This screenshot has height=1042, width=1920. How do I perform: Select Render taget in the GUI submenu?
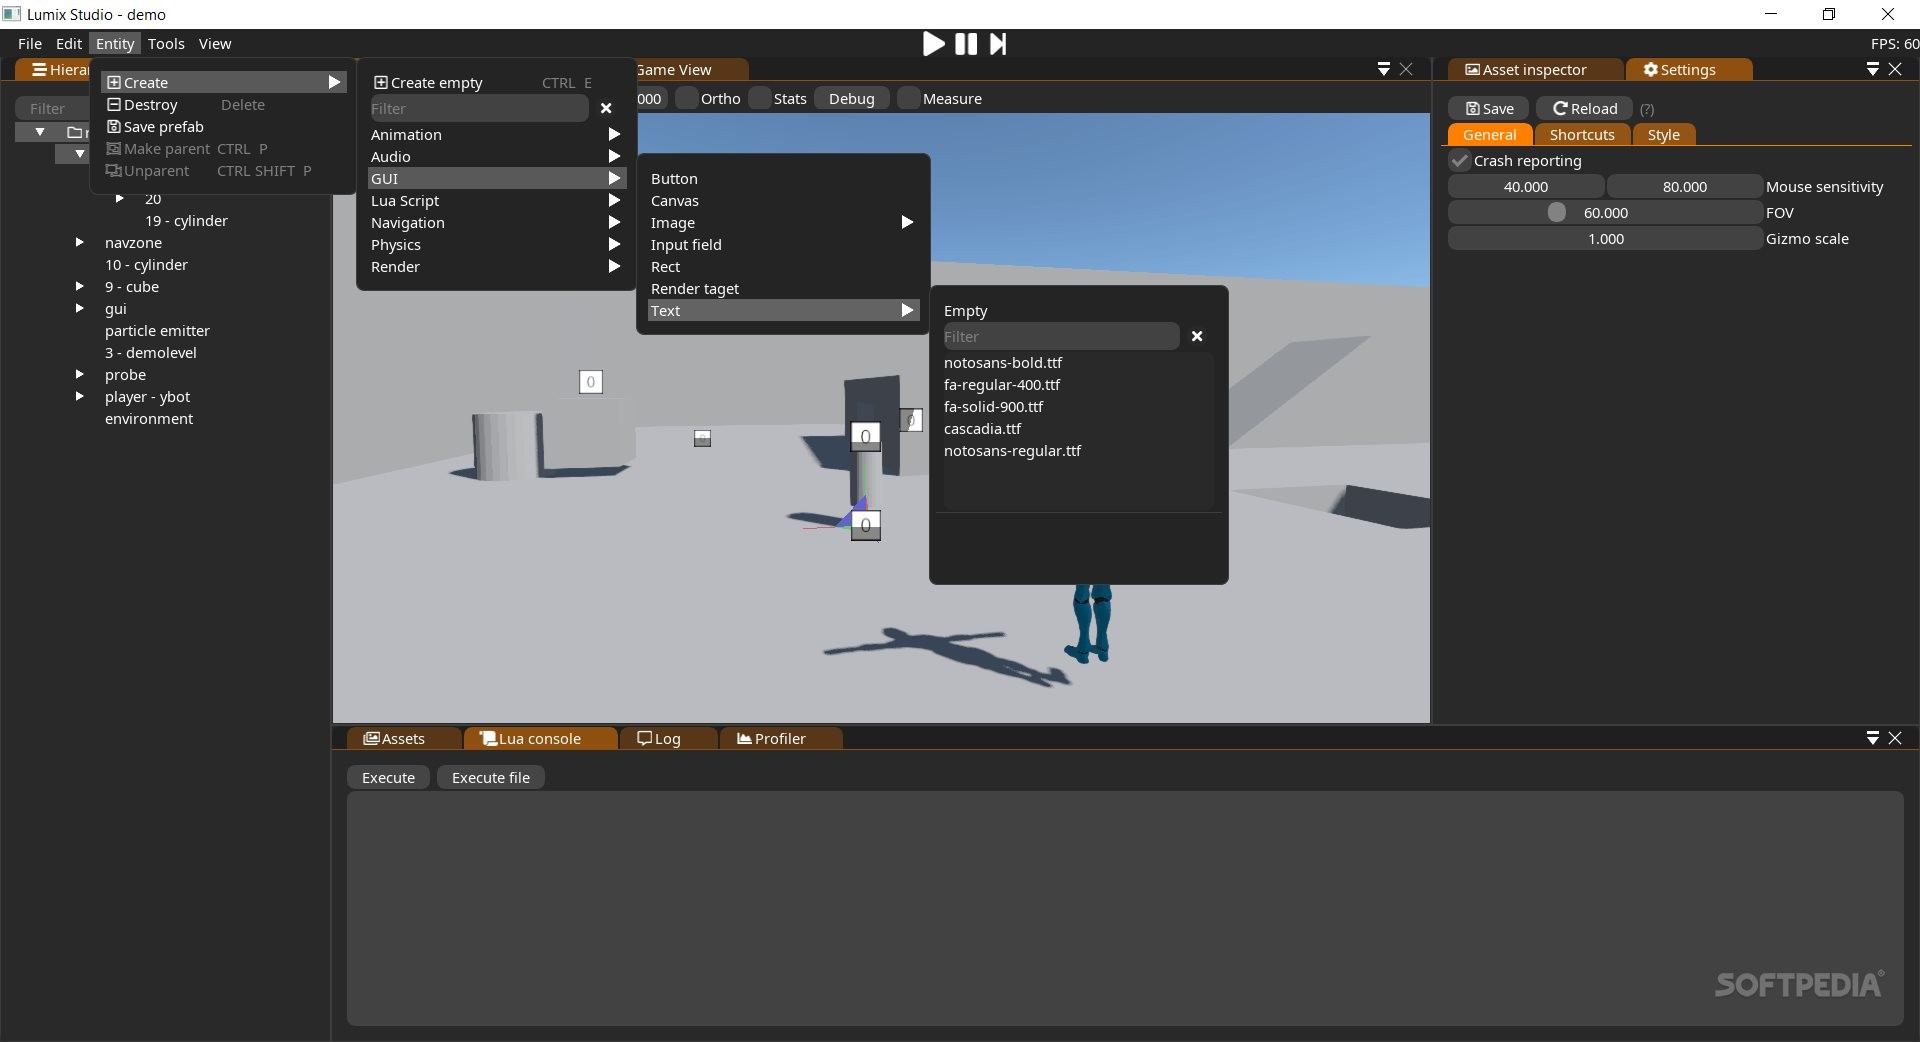tap(782, 288)
